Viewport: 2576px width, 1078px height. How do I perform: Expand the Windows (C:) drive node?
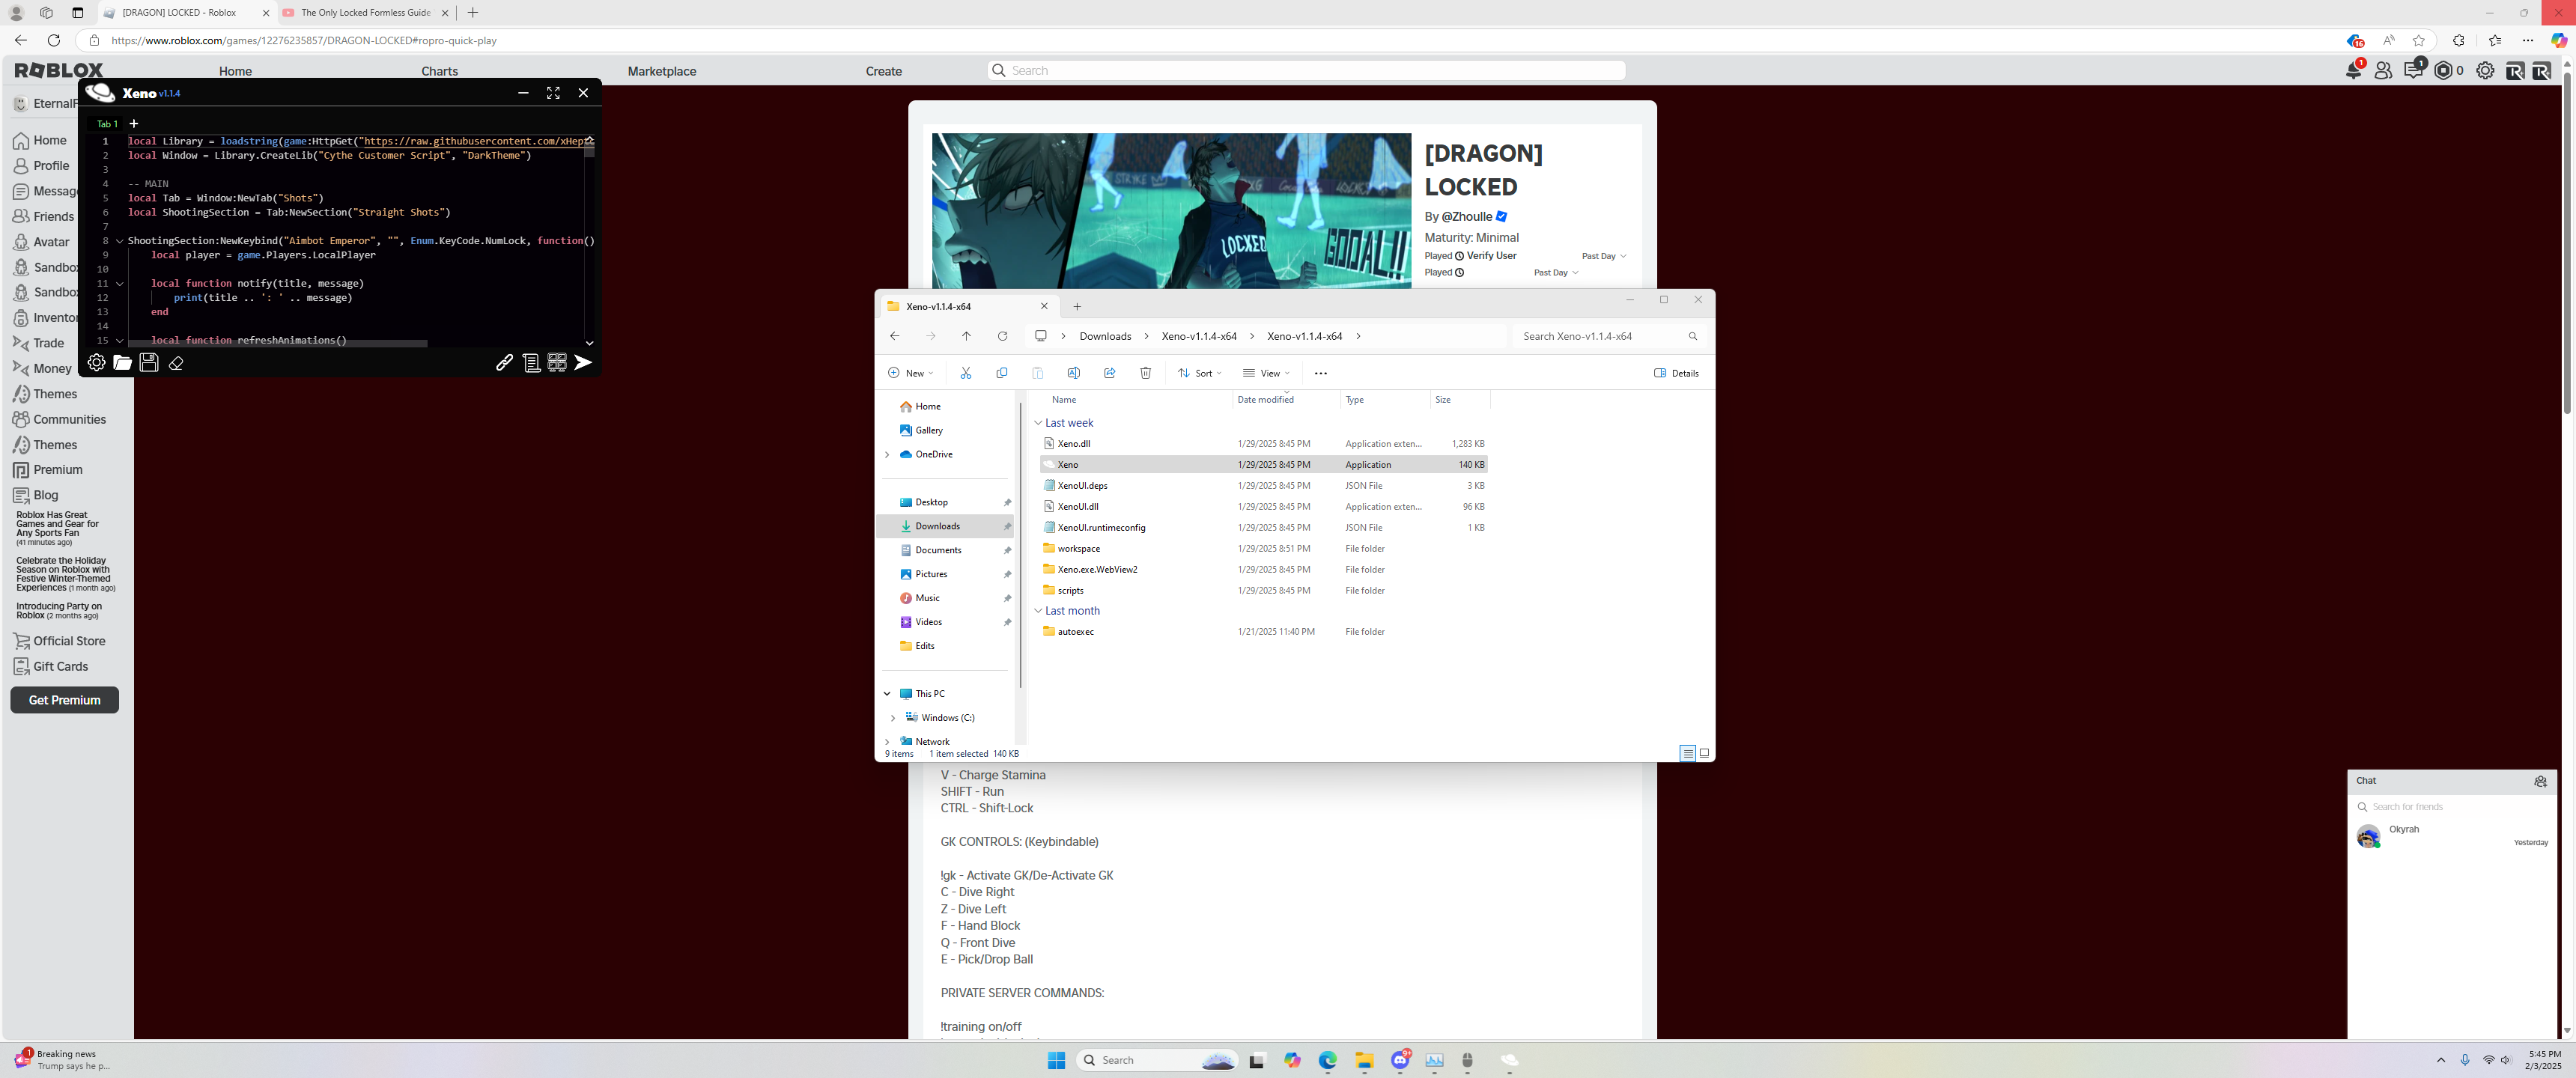pyautogui.click(x=893, y=718)
